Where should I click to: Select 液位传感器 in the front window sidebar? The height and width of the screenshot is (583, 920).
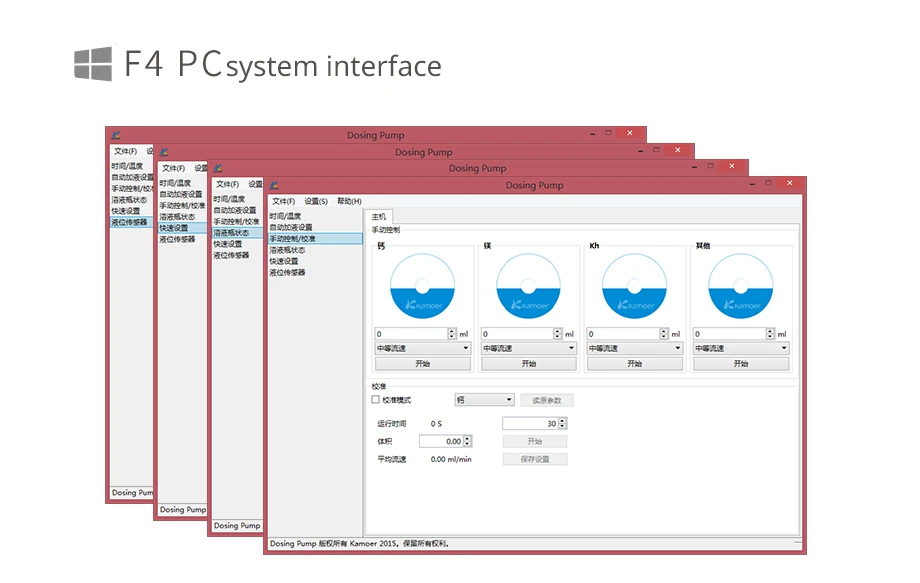pos(288,272)
